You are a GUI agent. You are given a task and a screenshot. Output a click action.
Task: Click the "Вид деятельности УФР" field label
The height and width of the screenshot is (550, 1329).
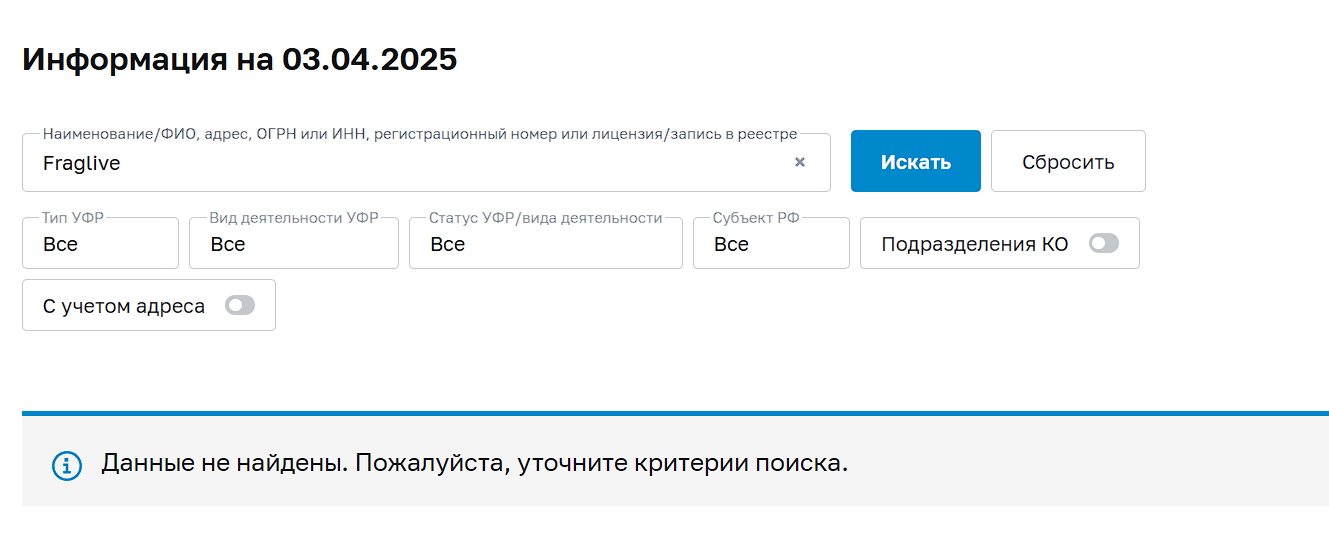click(293, 218)
